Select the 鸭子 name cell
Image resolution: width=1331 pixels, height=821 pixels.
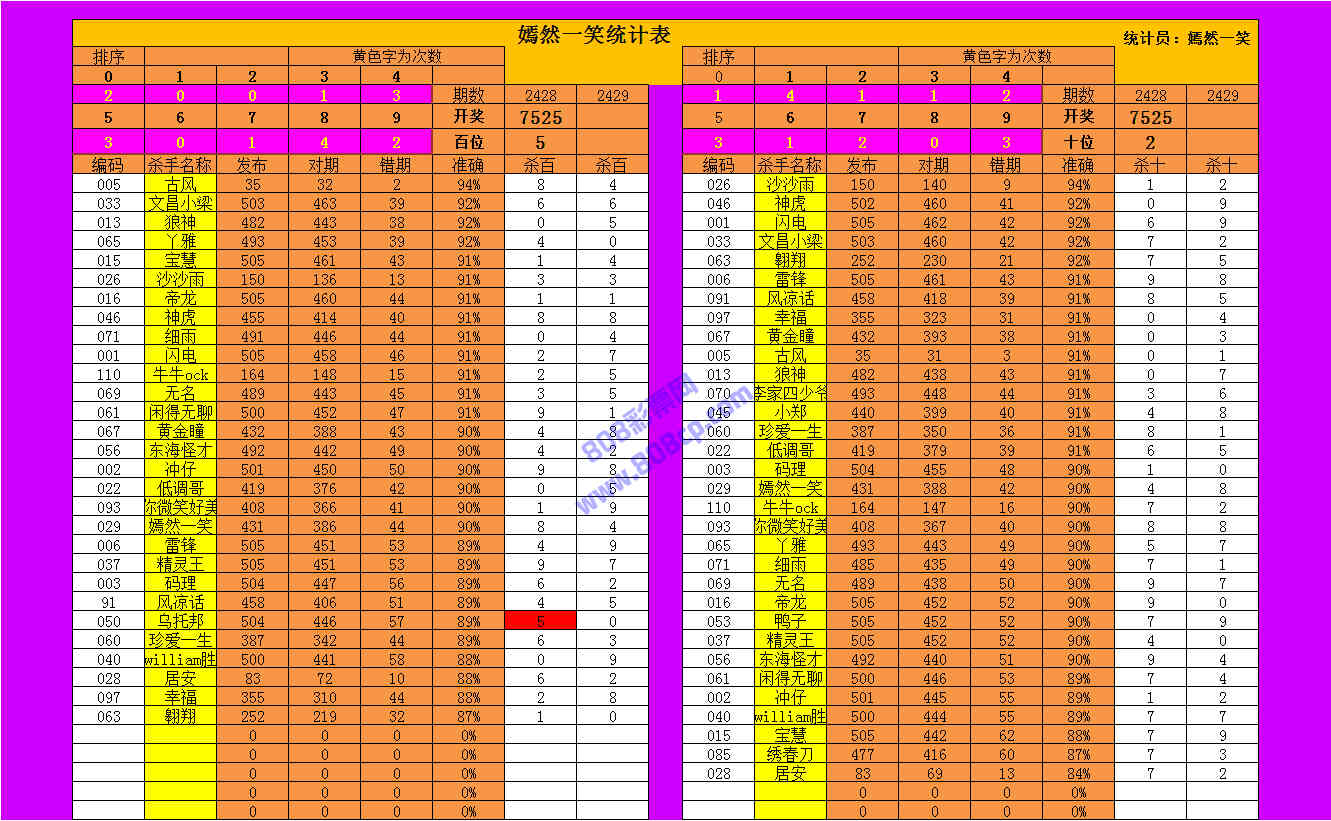click(x=790, y=621)
